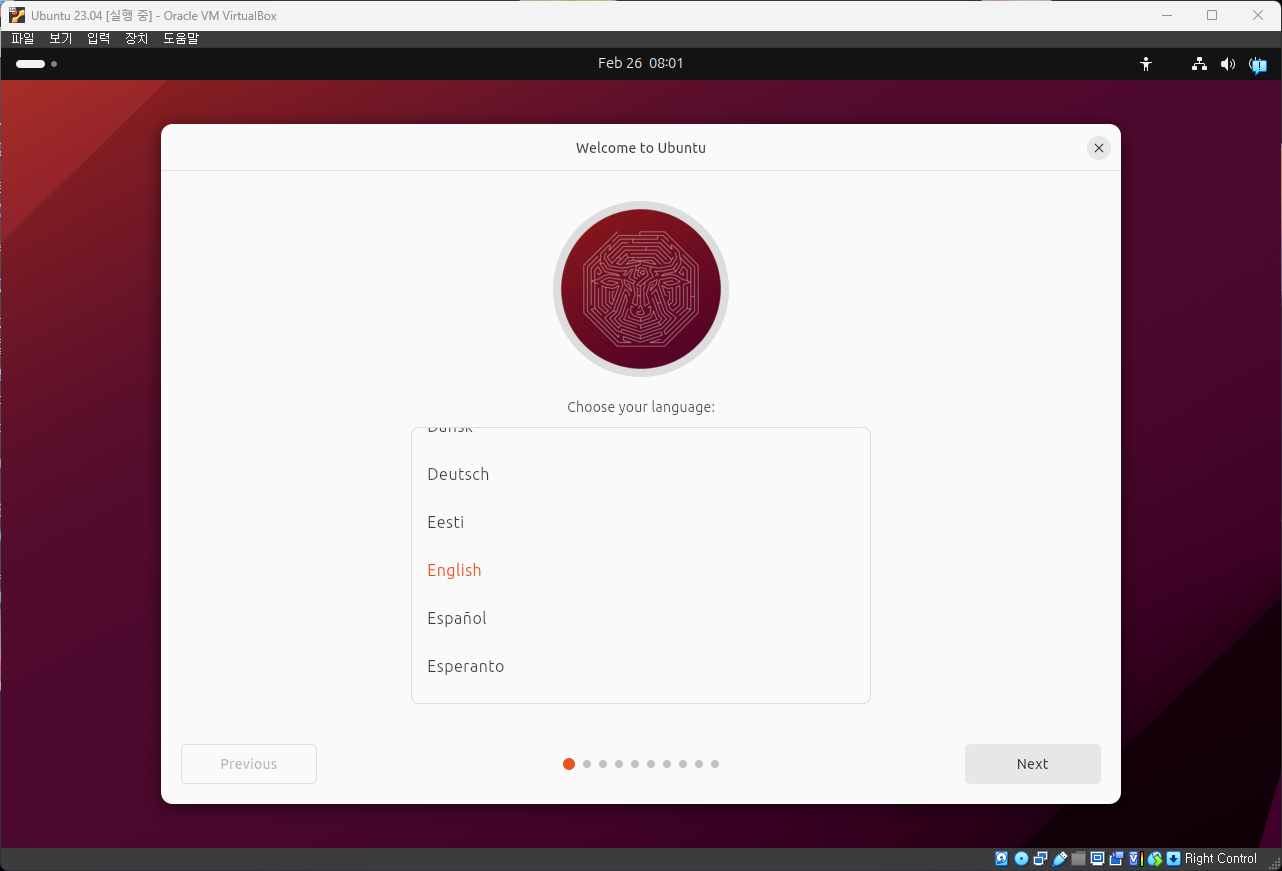Click the keyboard capture arrow icon in status bar

[1173, 858]
